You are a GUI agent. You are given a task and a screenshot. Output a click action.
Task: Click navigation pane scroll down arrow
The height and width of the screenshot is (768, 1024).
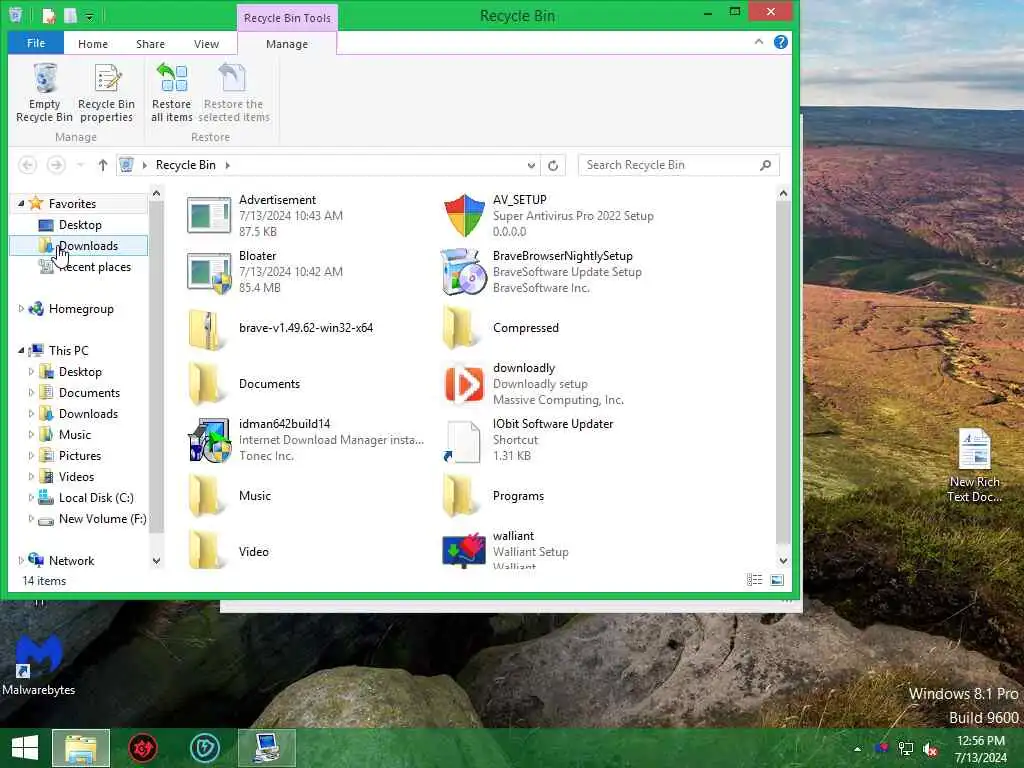click(x=156, y=561)
